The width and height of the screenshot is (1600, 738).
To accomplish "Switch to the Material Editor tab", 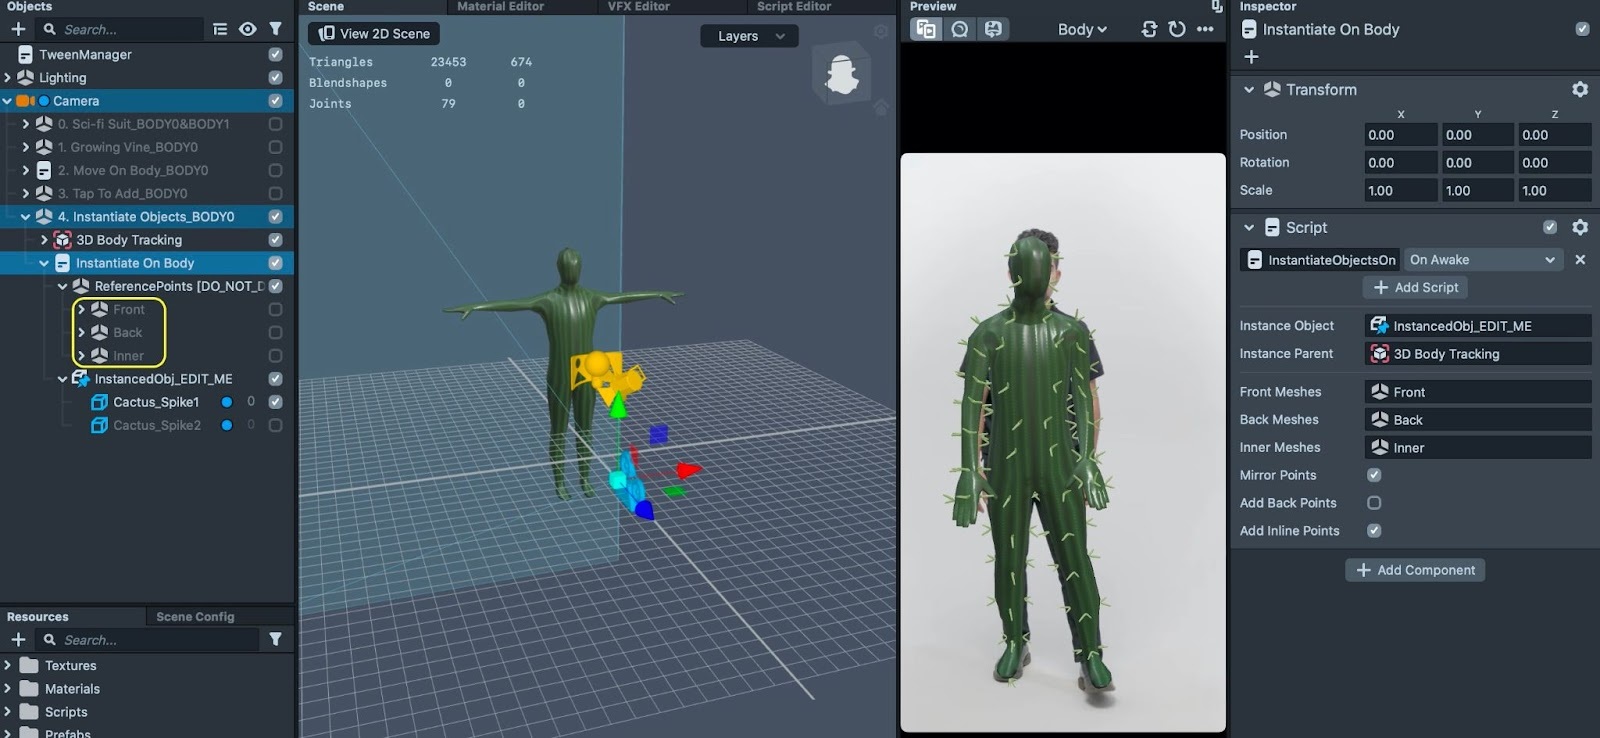I will pos(500,6).
